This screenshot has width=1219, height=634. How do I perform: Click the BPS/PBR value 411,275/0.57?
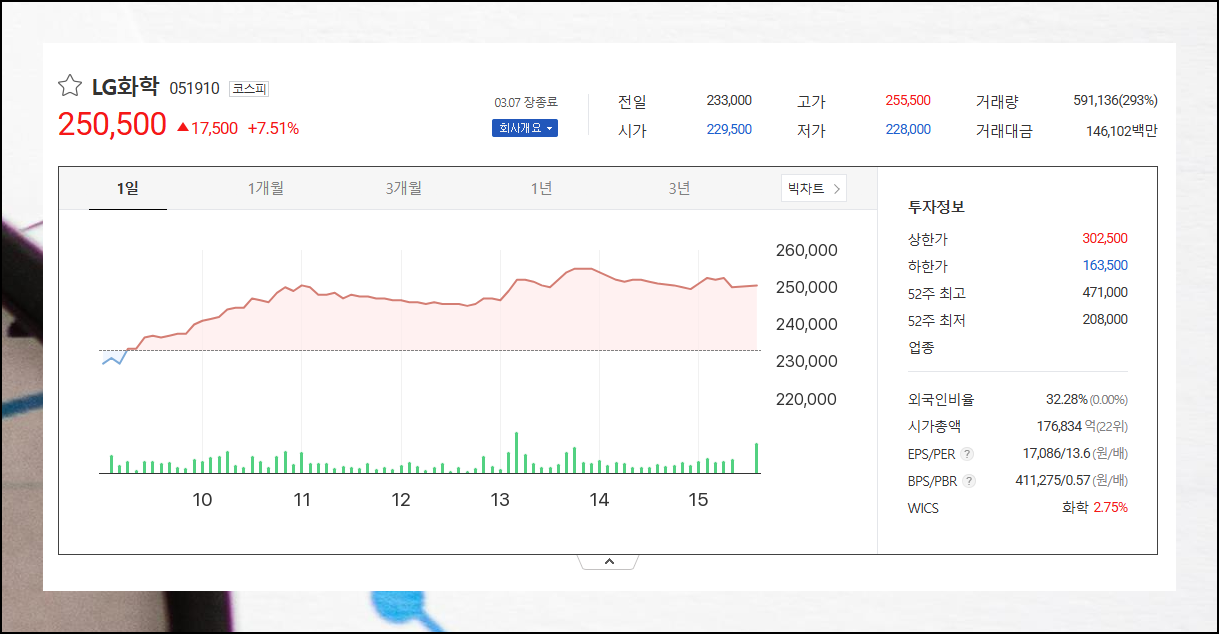[1053, 480]
